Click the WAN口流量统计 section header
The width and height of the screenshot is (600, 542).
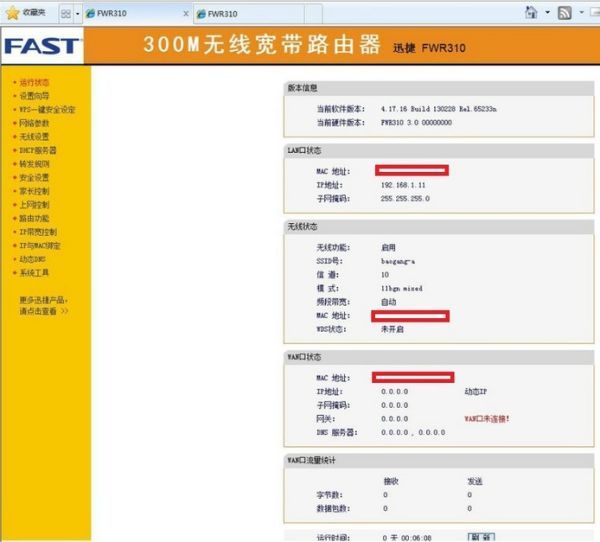point(311,460)
